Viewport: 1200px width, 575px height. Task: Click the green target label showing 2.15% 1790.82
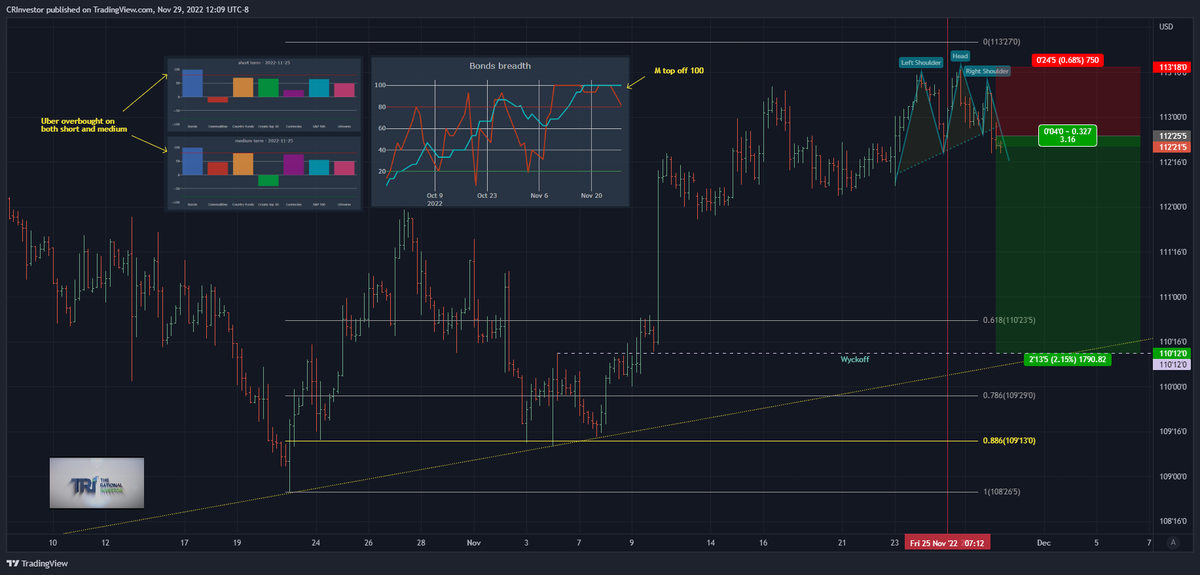point(1069,358)
